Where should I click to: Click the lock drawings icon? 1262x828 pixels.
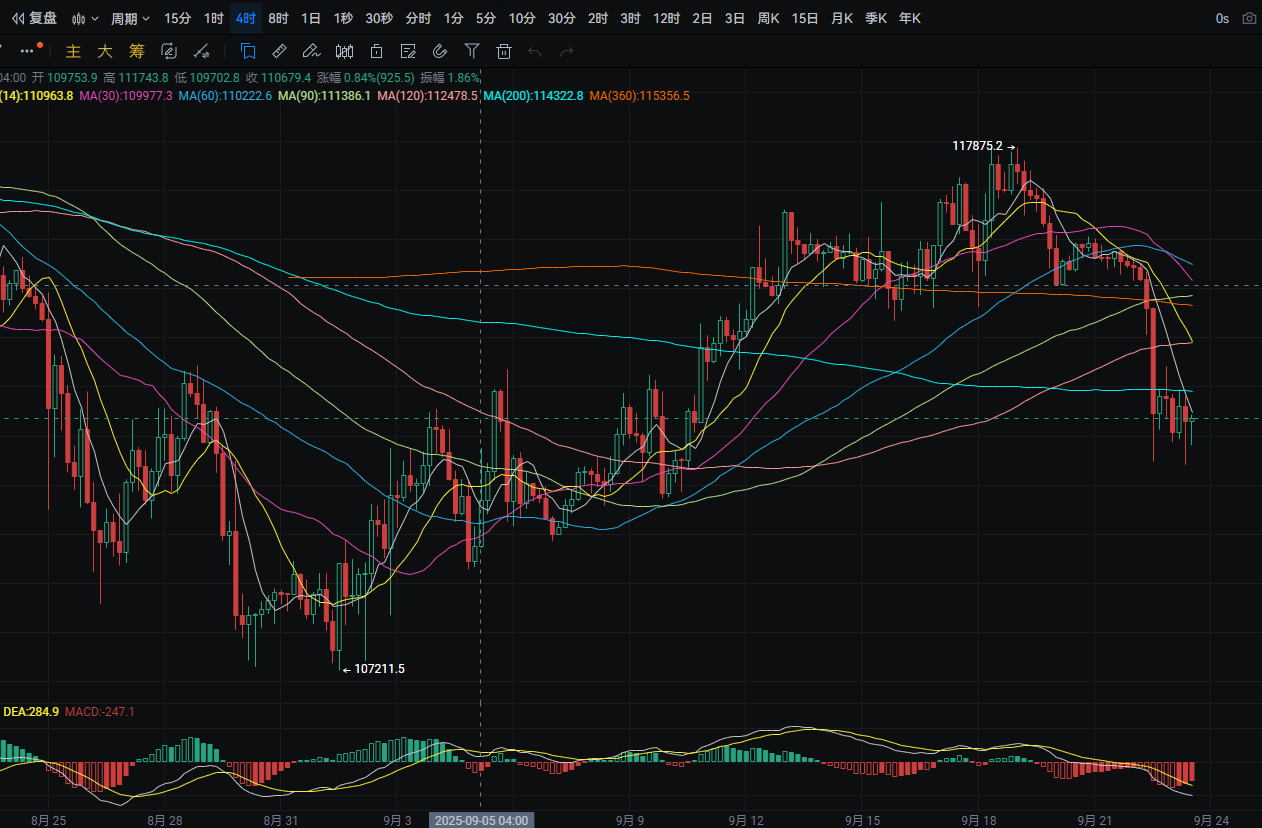pos(376,51)
